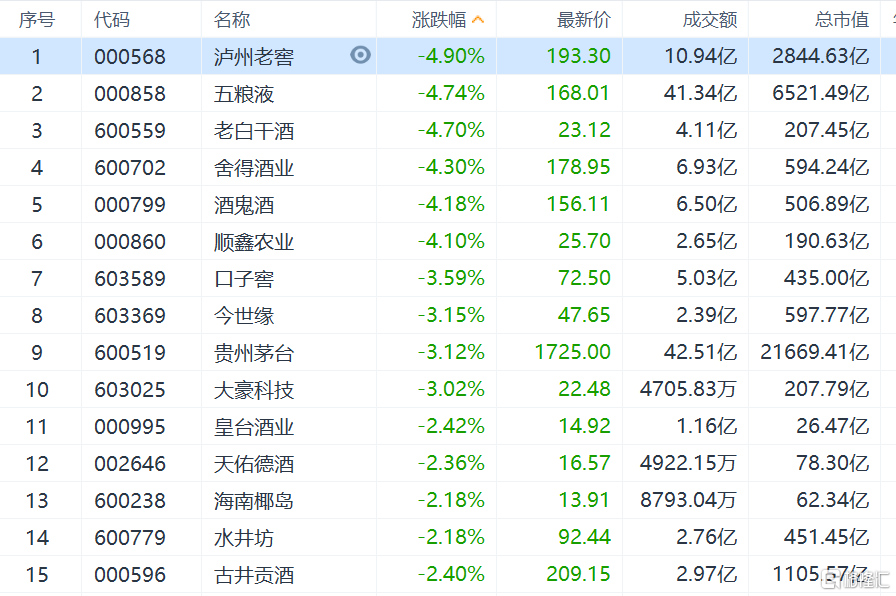Click the row number 12 cell
Screen dimensions: 896x596
pyautogui.click(x=37, y=464)
